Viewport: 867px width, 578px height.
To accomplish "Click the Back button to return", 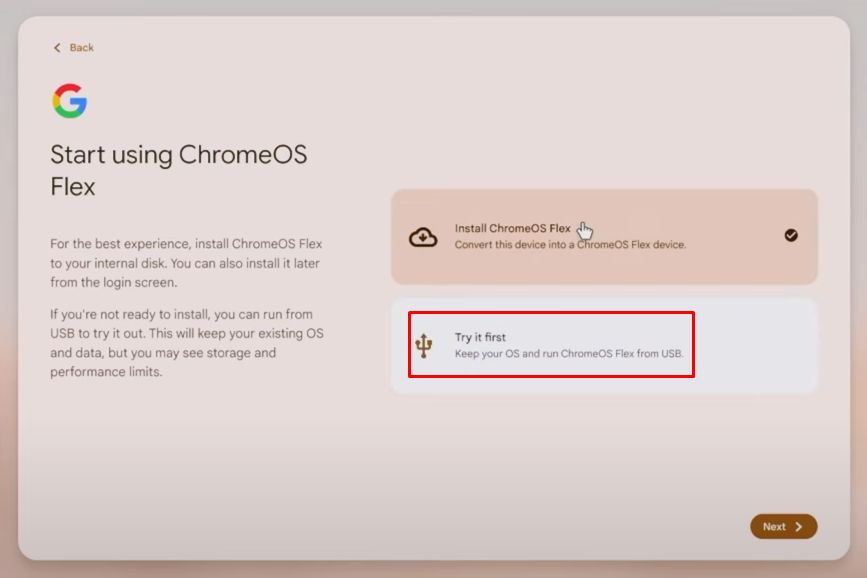I will [x=72, y=47].
